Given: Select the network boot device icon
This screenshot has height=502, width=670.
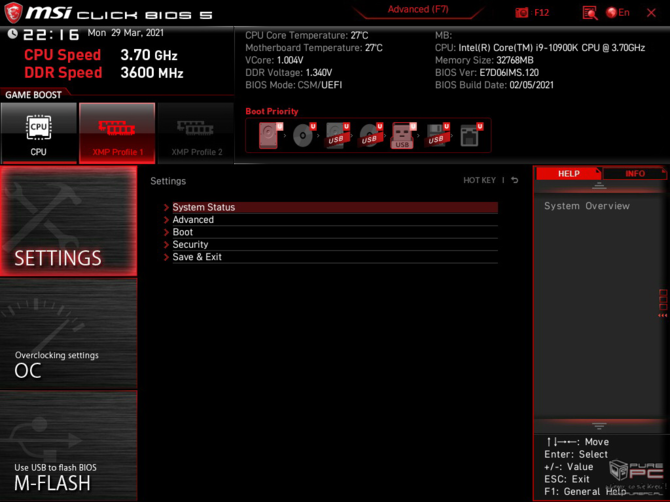Looking at the screenshot, I should coord(471,135).
